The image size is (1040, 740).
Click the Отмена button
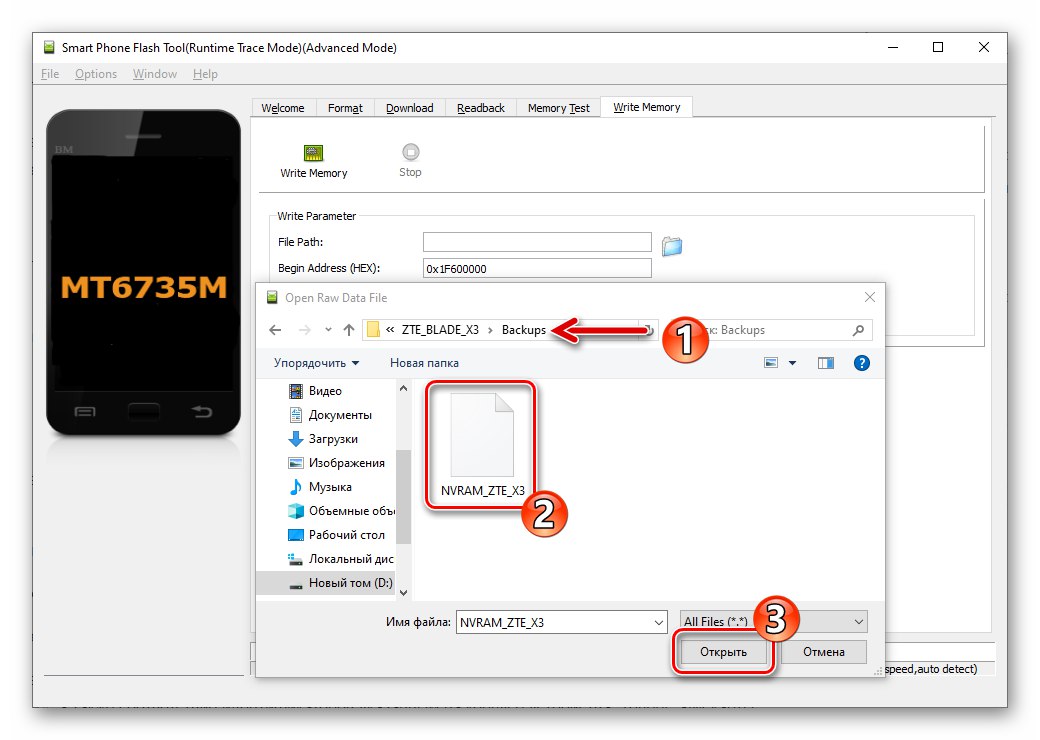tap(824, 652)
